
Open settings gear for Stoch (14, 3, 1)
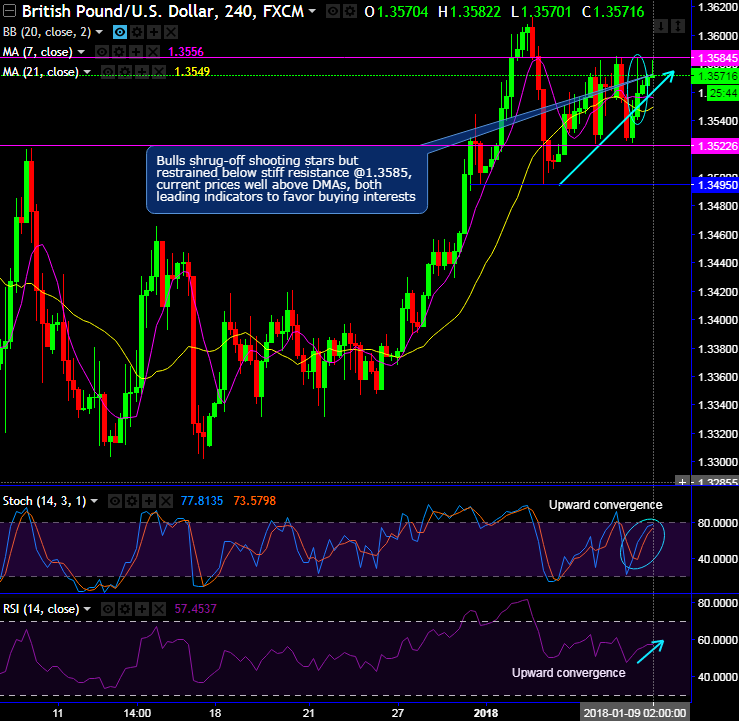pyautogui.click(x=132, y=501)
